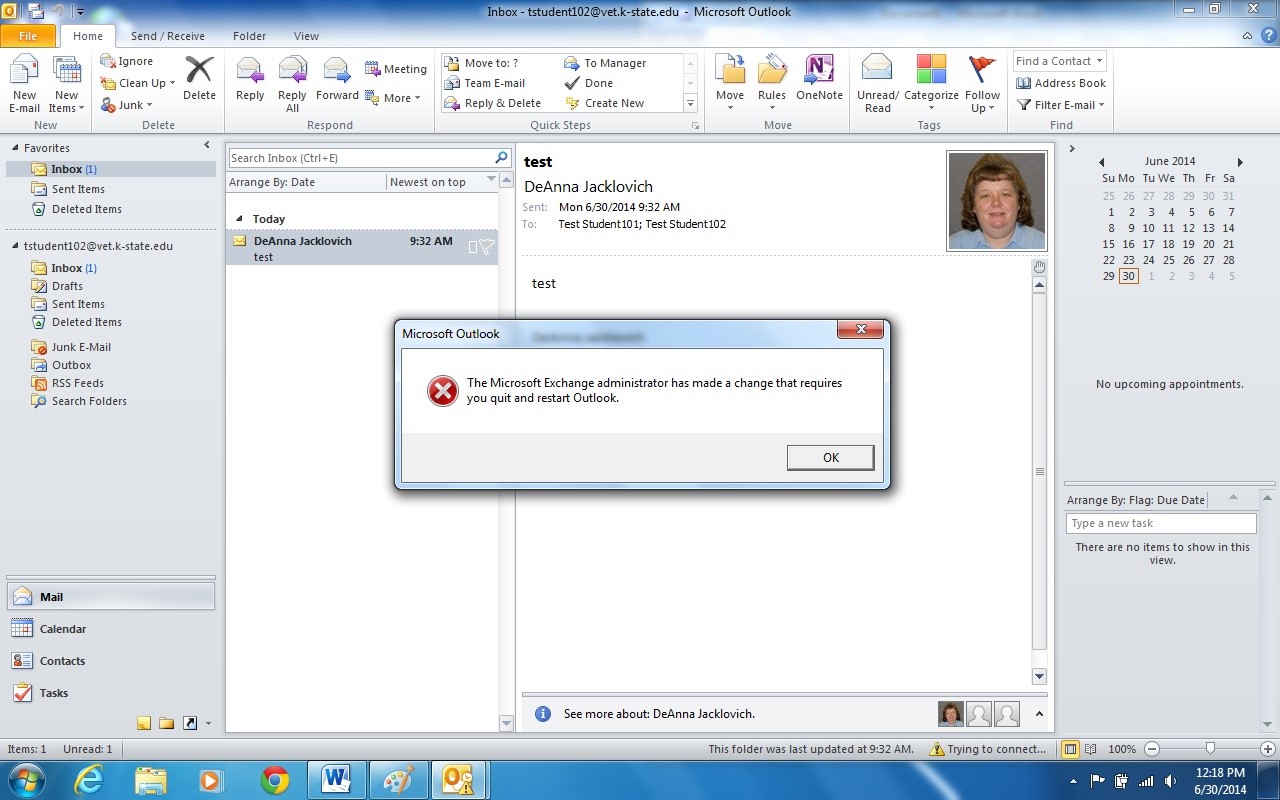Click the Search Inbox field
This screenshot has height=800, width=1280.
(361, 158)
